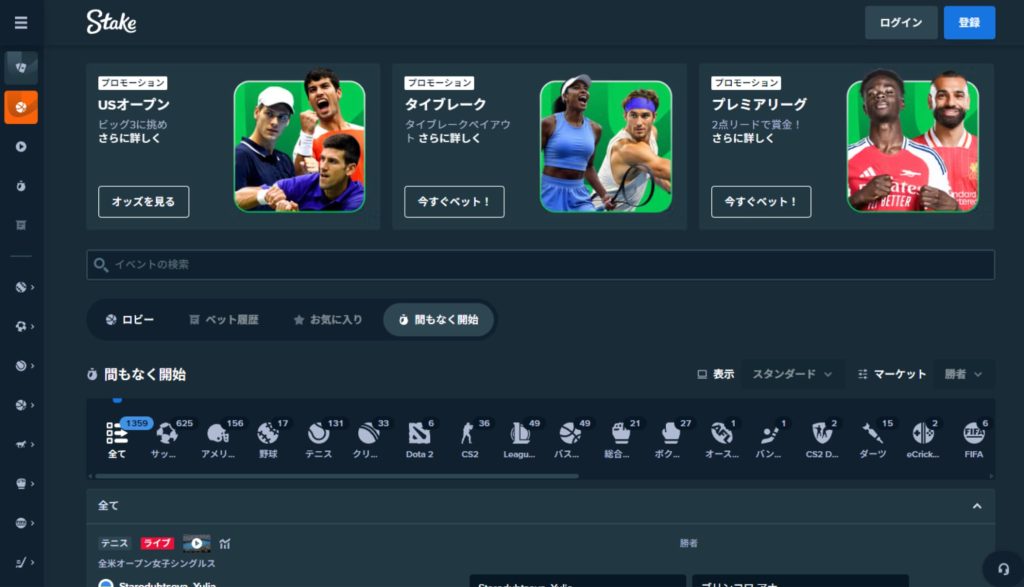Open さらに詳しく link in タイブレーク promo
Image resolution: width=1024 pixels, height=587 pixels.
point(449,138)
